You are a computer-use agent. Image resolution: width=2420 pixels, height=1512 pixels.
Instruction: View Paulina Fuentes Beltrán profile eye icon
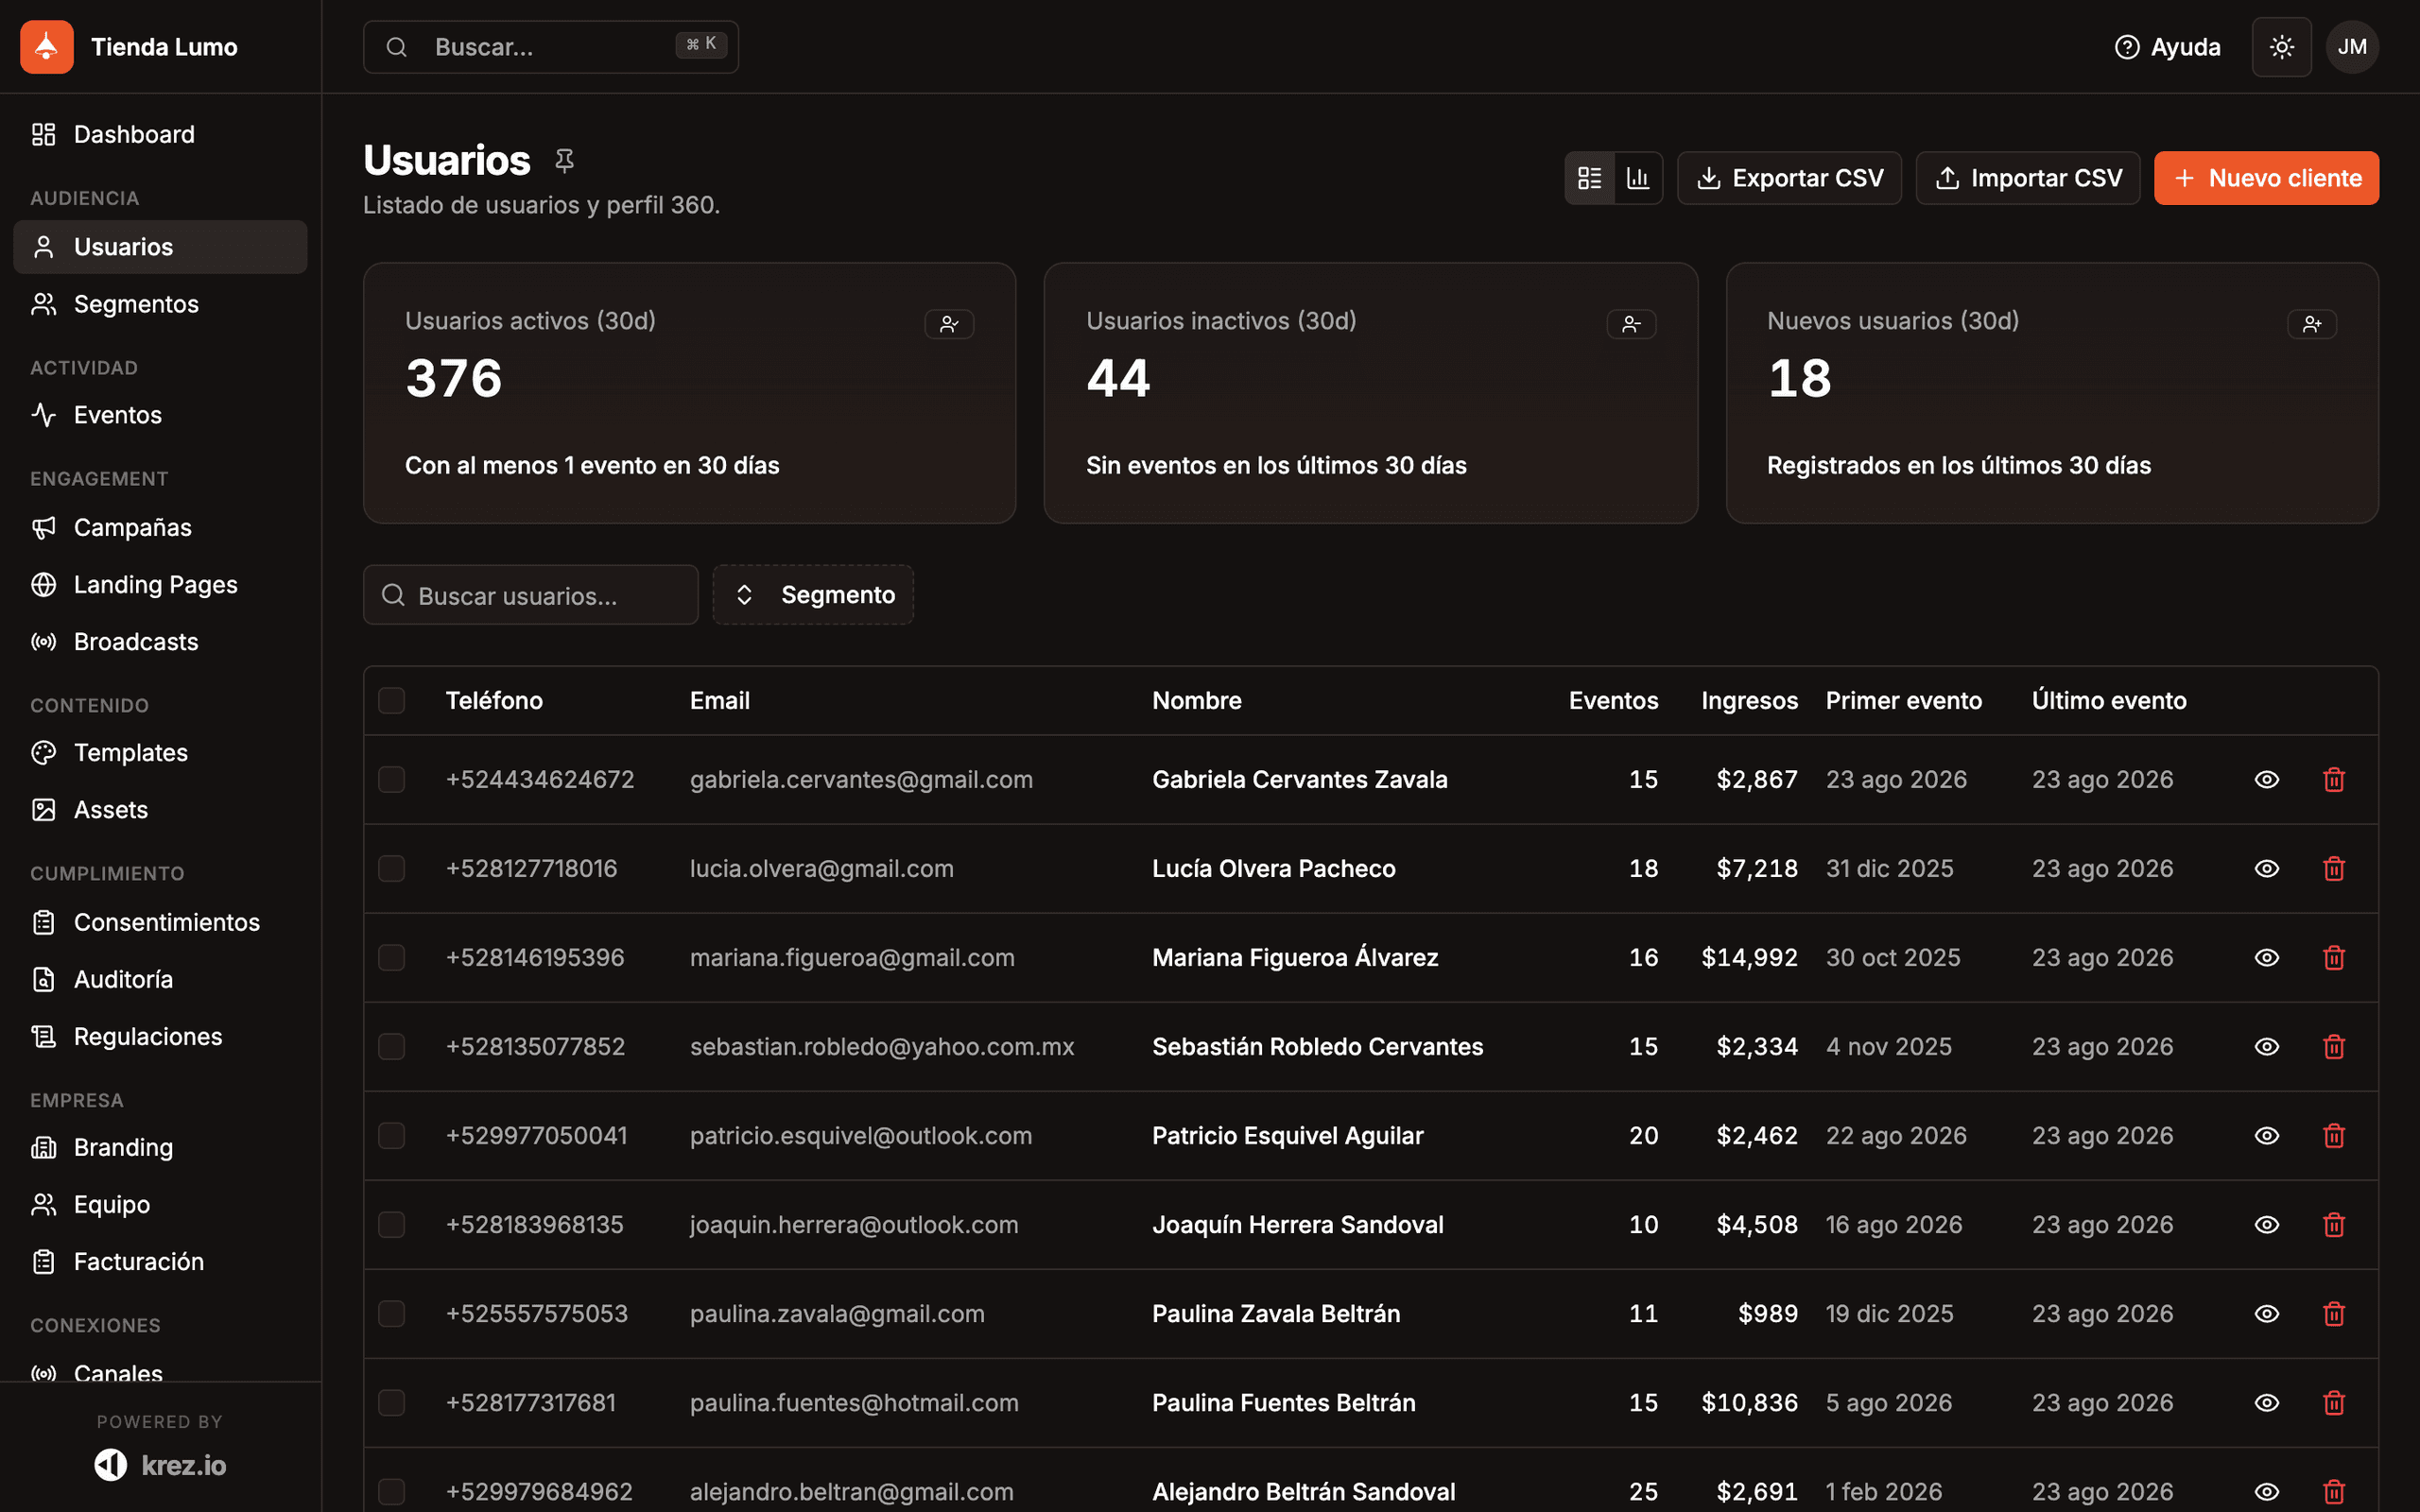tap(2267, 1402)
